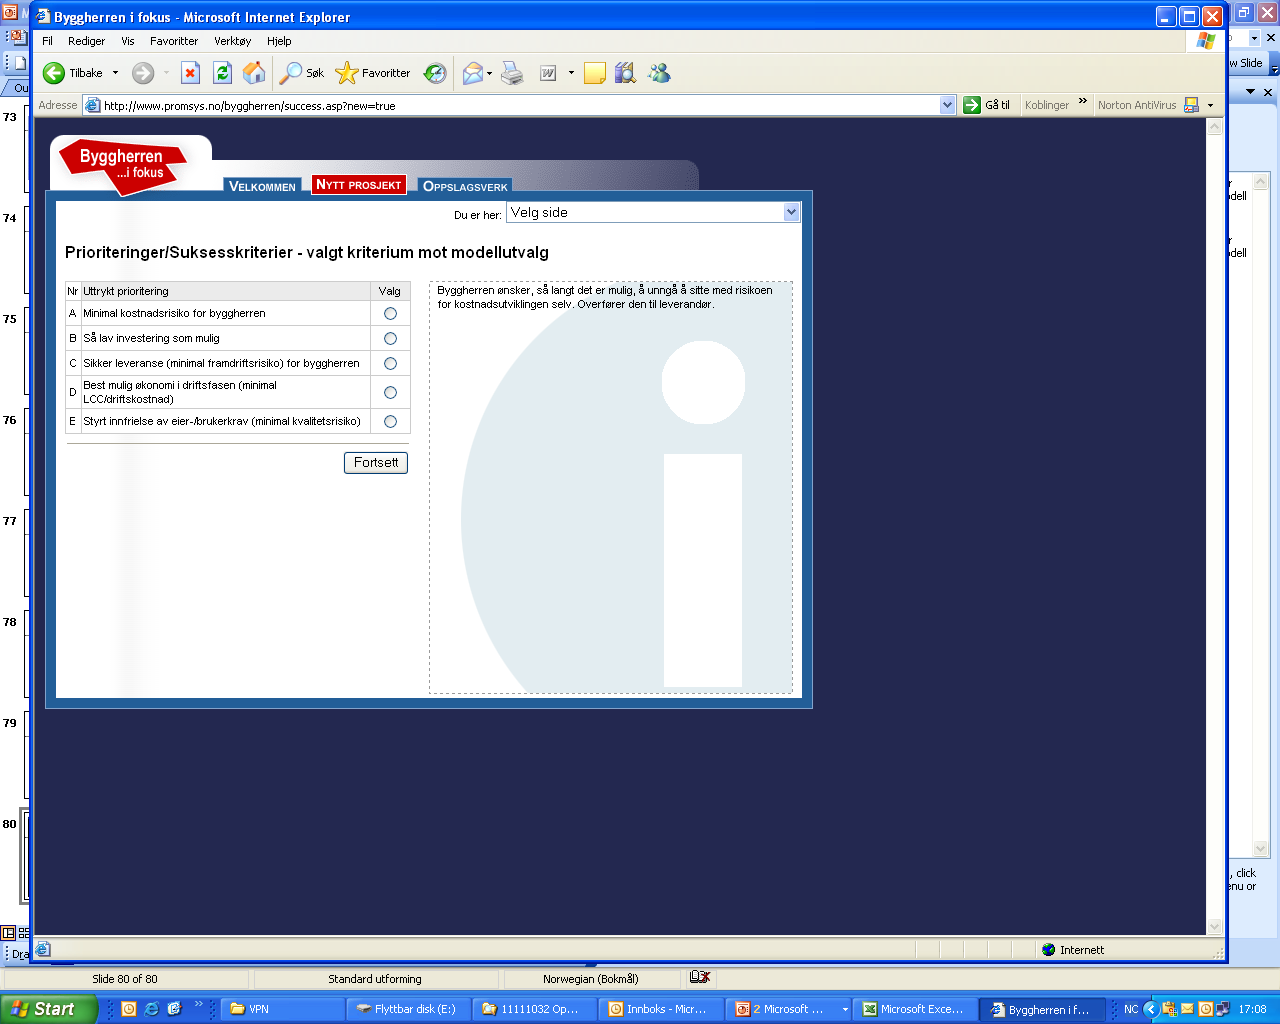Open the Søk search panel
The image size is (1280, 1024).
(302, 73)
